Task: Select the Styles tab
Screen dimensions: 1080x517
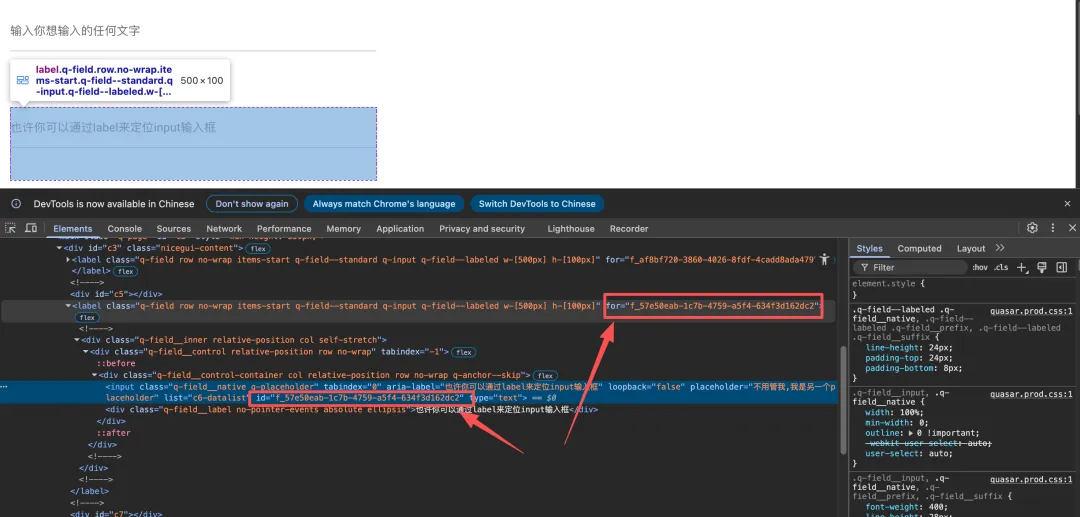Action: tap(869, 249)
